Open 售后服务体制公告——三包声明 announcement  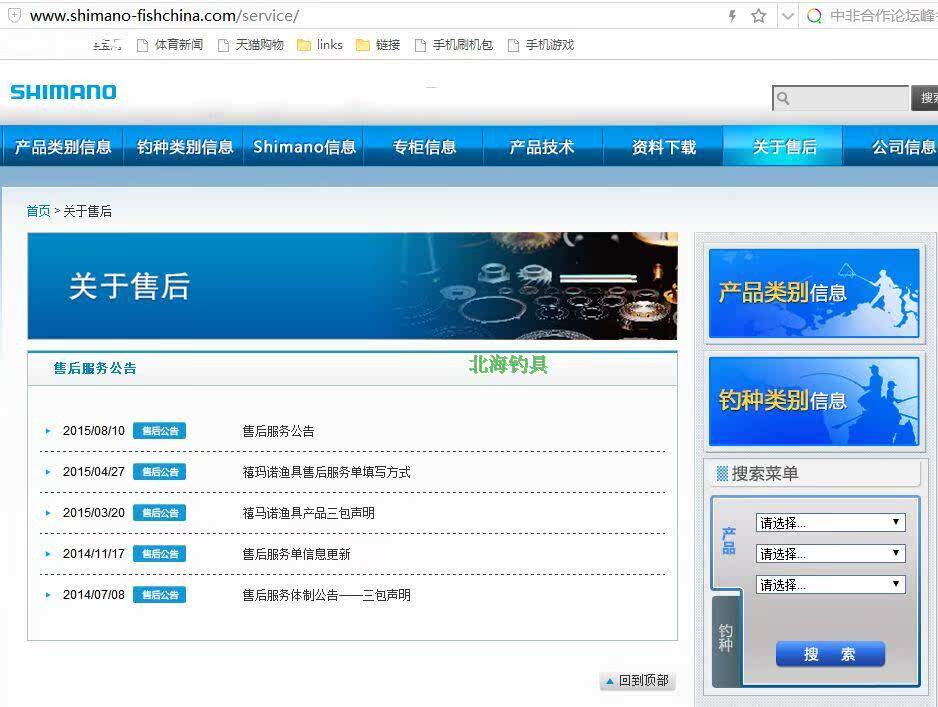326,595
